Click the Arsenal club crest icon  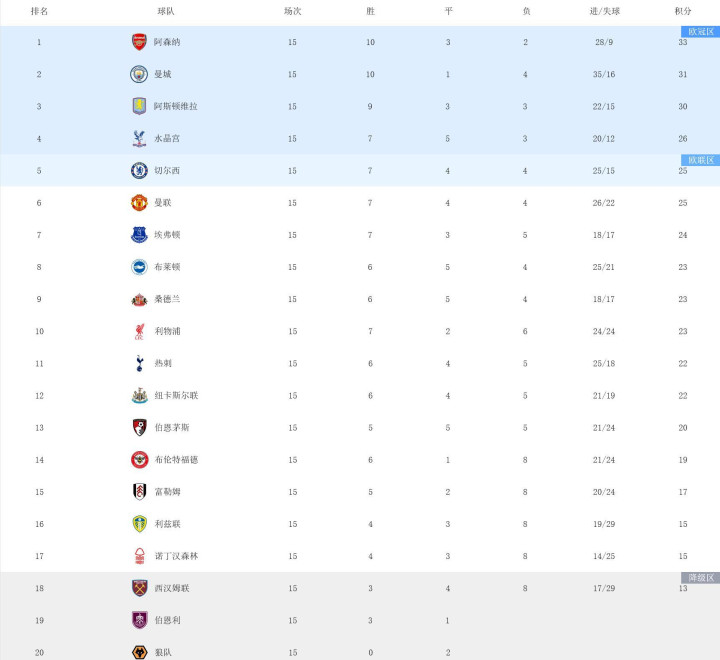(139, 42)
